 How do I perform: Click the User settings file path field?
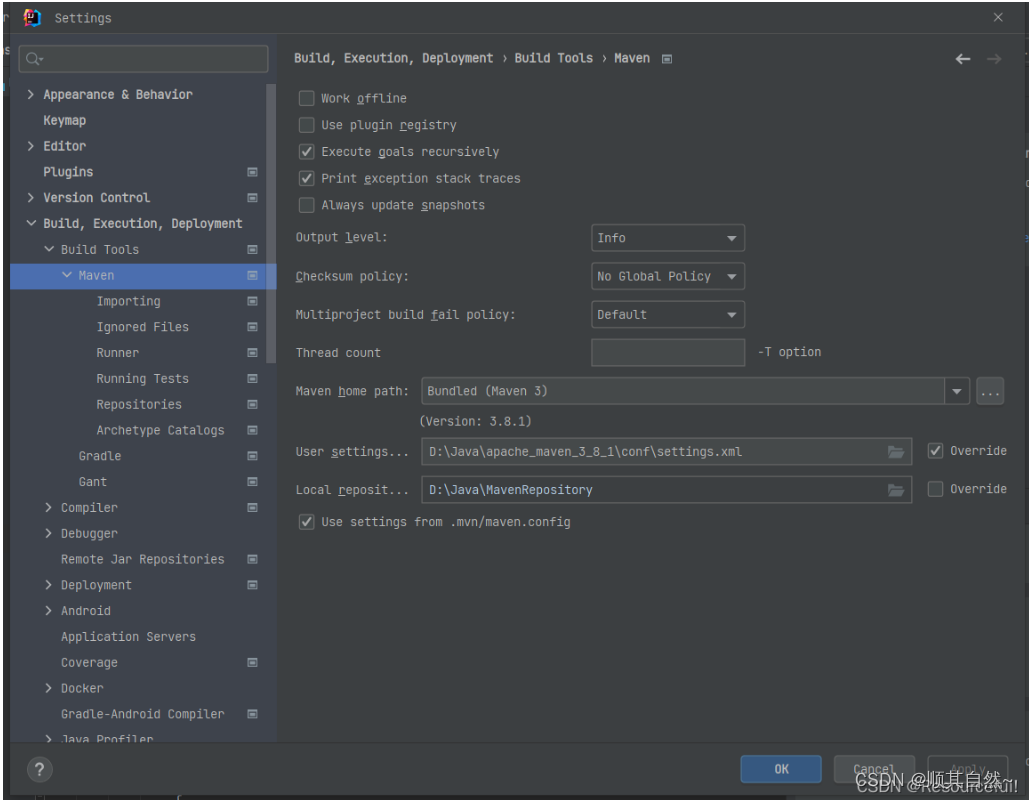[666, 452]
